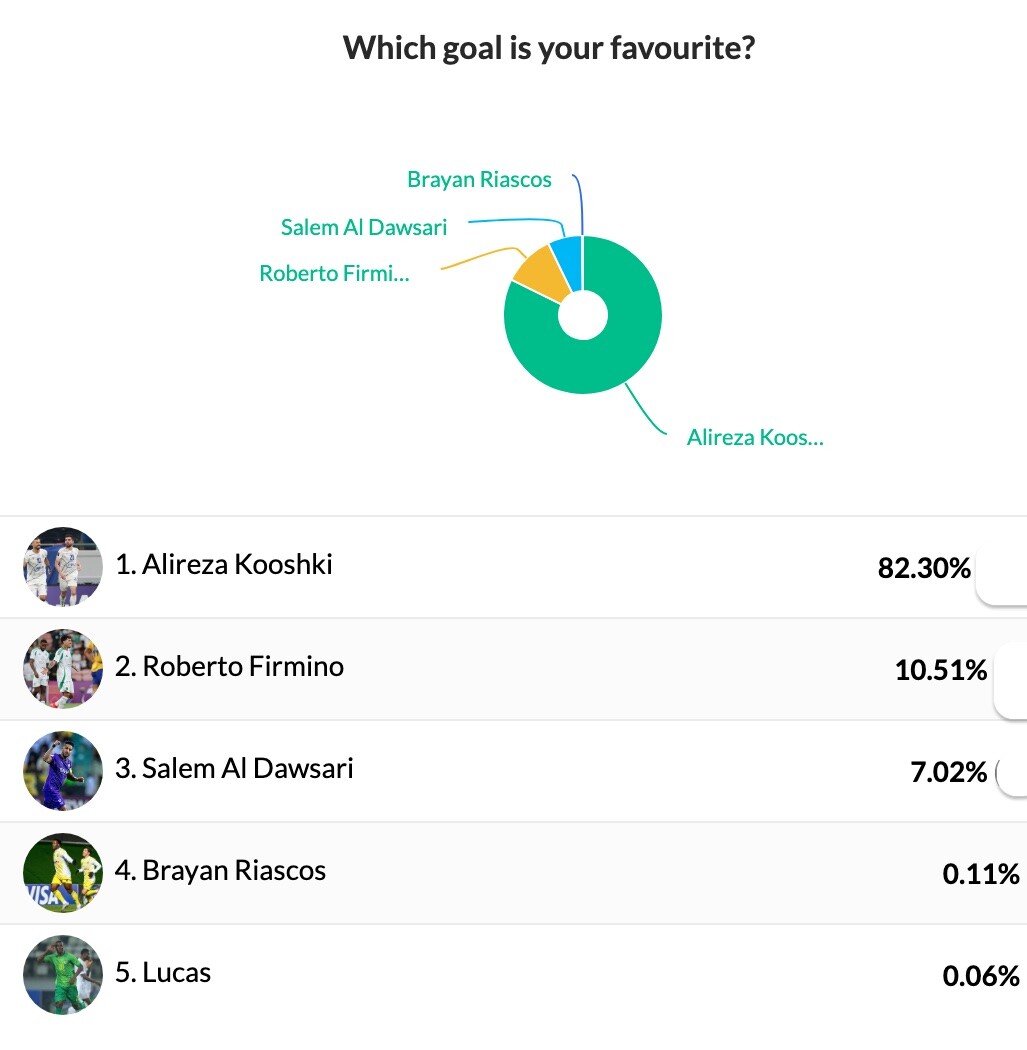Click the 'Brayan Riascos' chart label

tap(479, 180)
